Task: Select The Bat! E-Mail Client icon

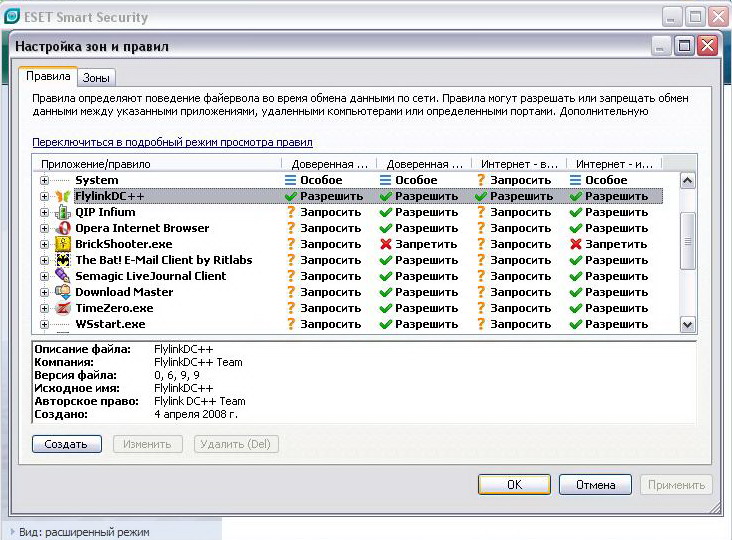Action: [62, 261]
